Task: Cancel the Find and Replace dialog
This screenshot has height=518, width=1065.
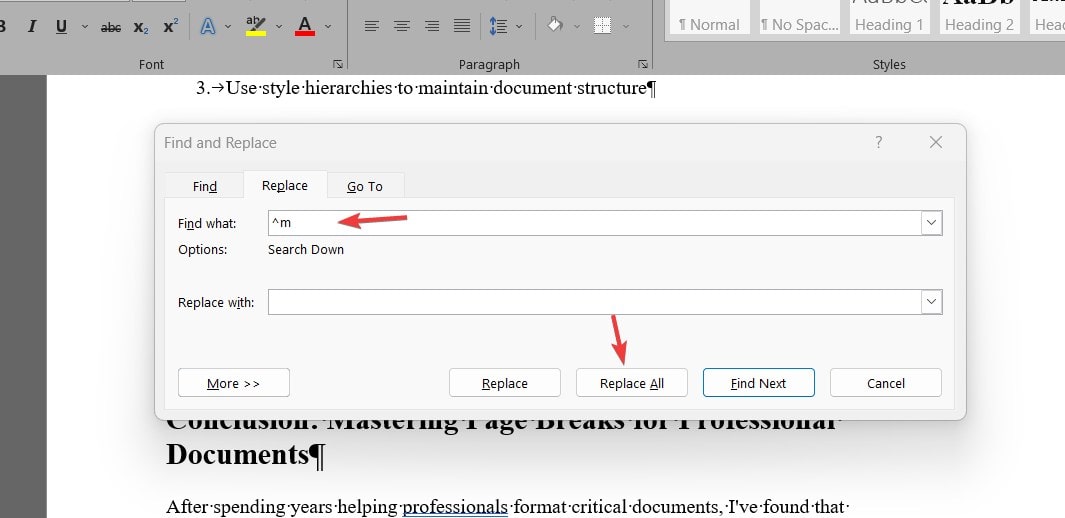Action: point(886,383)
